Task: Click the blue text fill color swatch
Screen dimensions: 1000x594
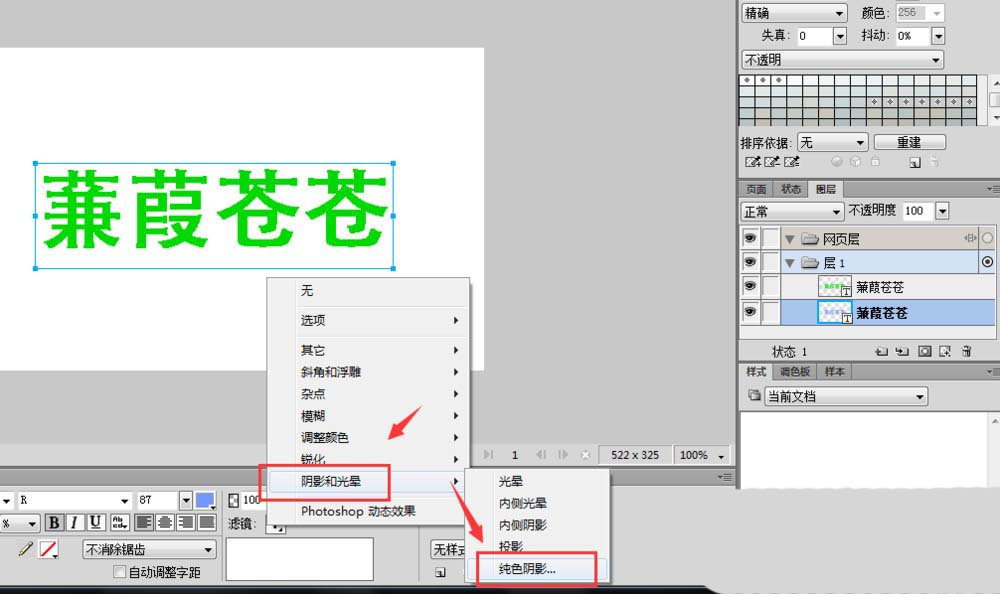Action: click(x=203, y=500)
